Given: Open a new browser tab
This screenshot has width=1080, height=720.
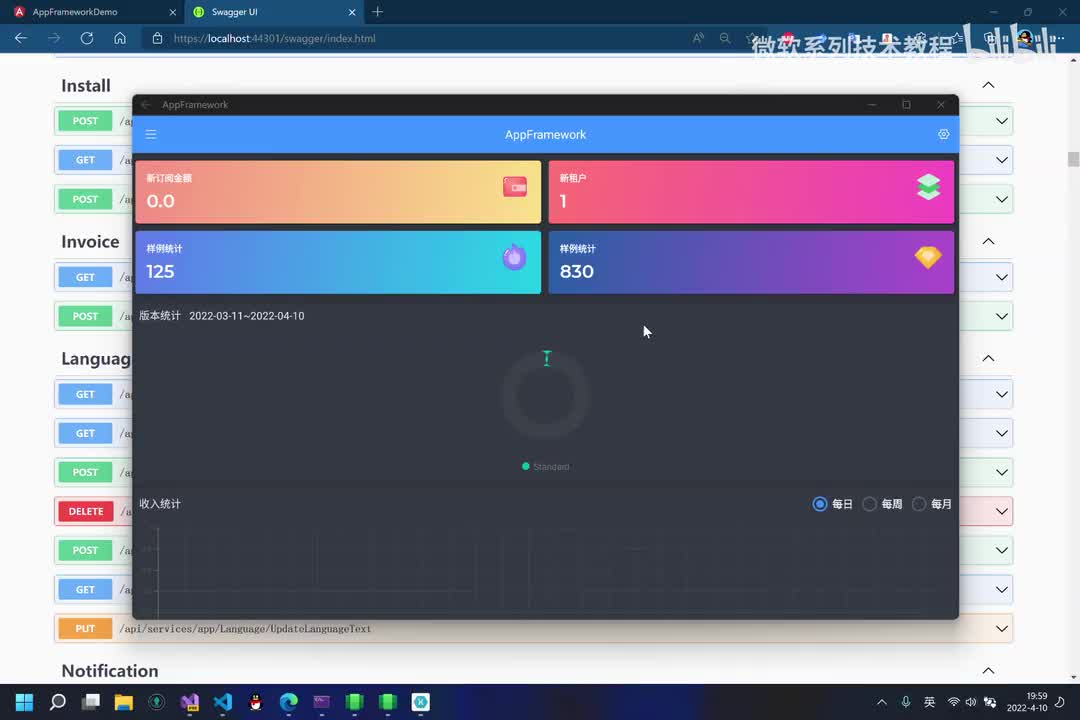Looking at the screenshot, I should coord(377,12).
